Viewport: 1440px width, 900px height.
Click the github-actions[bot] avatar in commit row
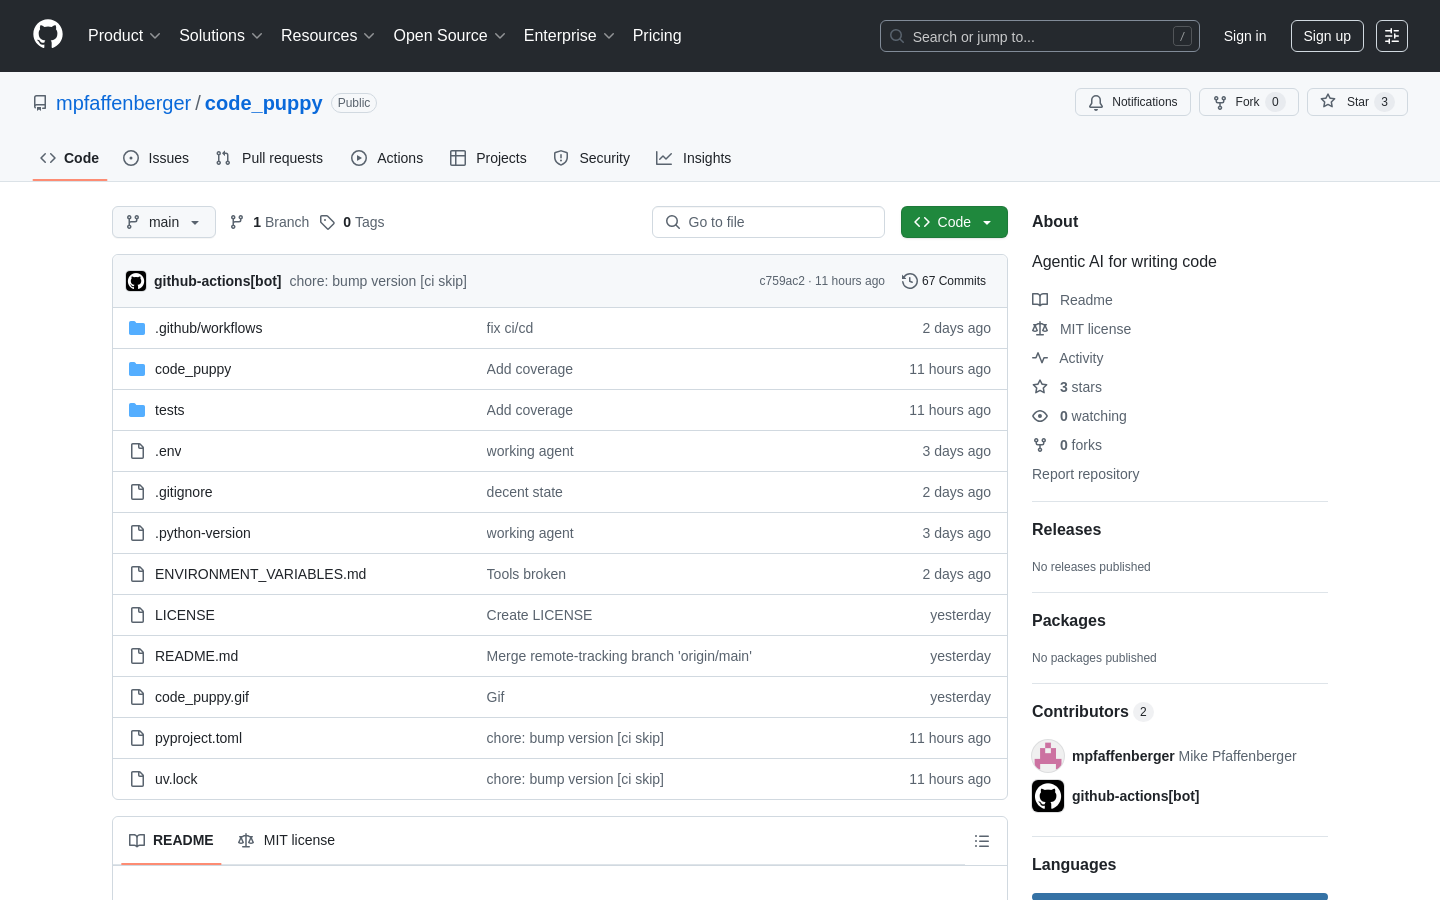click(136, 281)
